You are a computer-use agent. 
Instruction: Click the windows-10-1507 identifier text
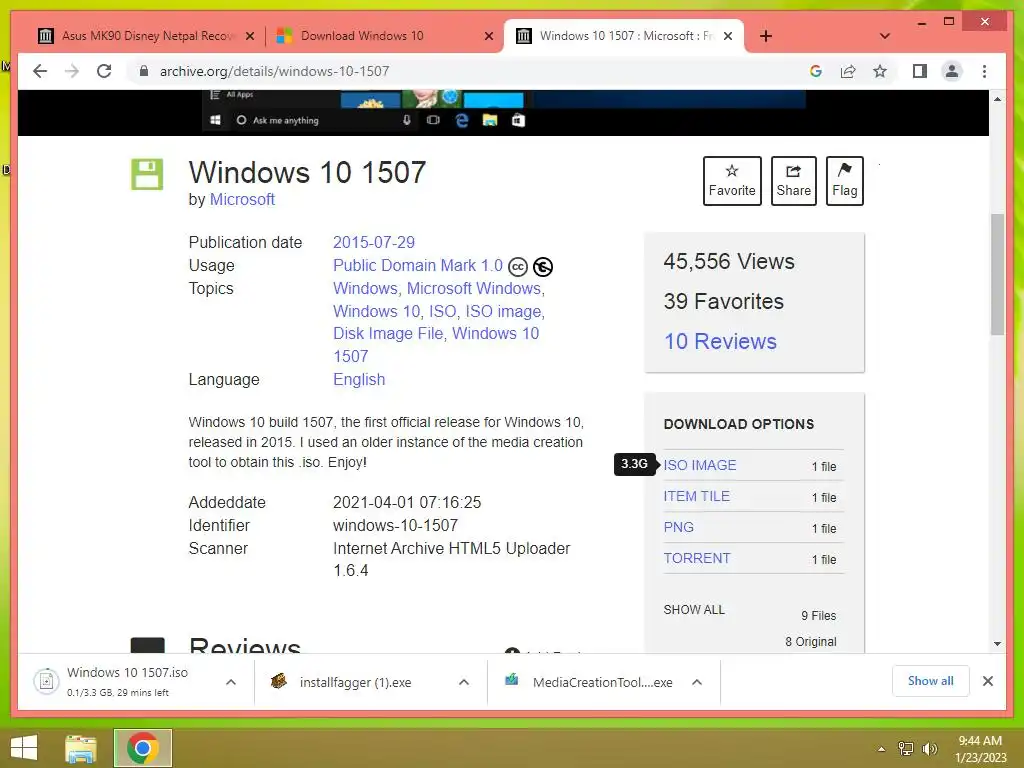pos(395,525)
